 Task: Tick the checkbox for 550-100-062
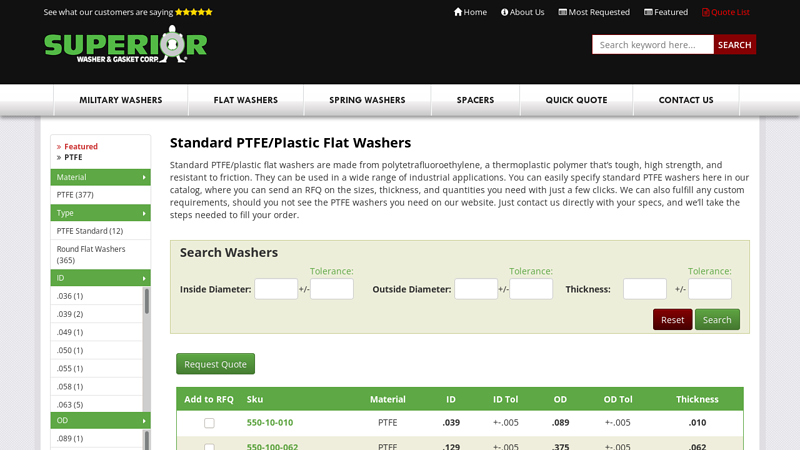[209, 447]
